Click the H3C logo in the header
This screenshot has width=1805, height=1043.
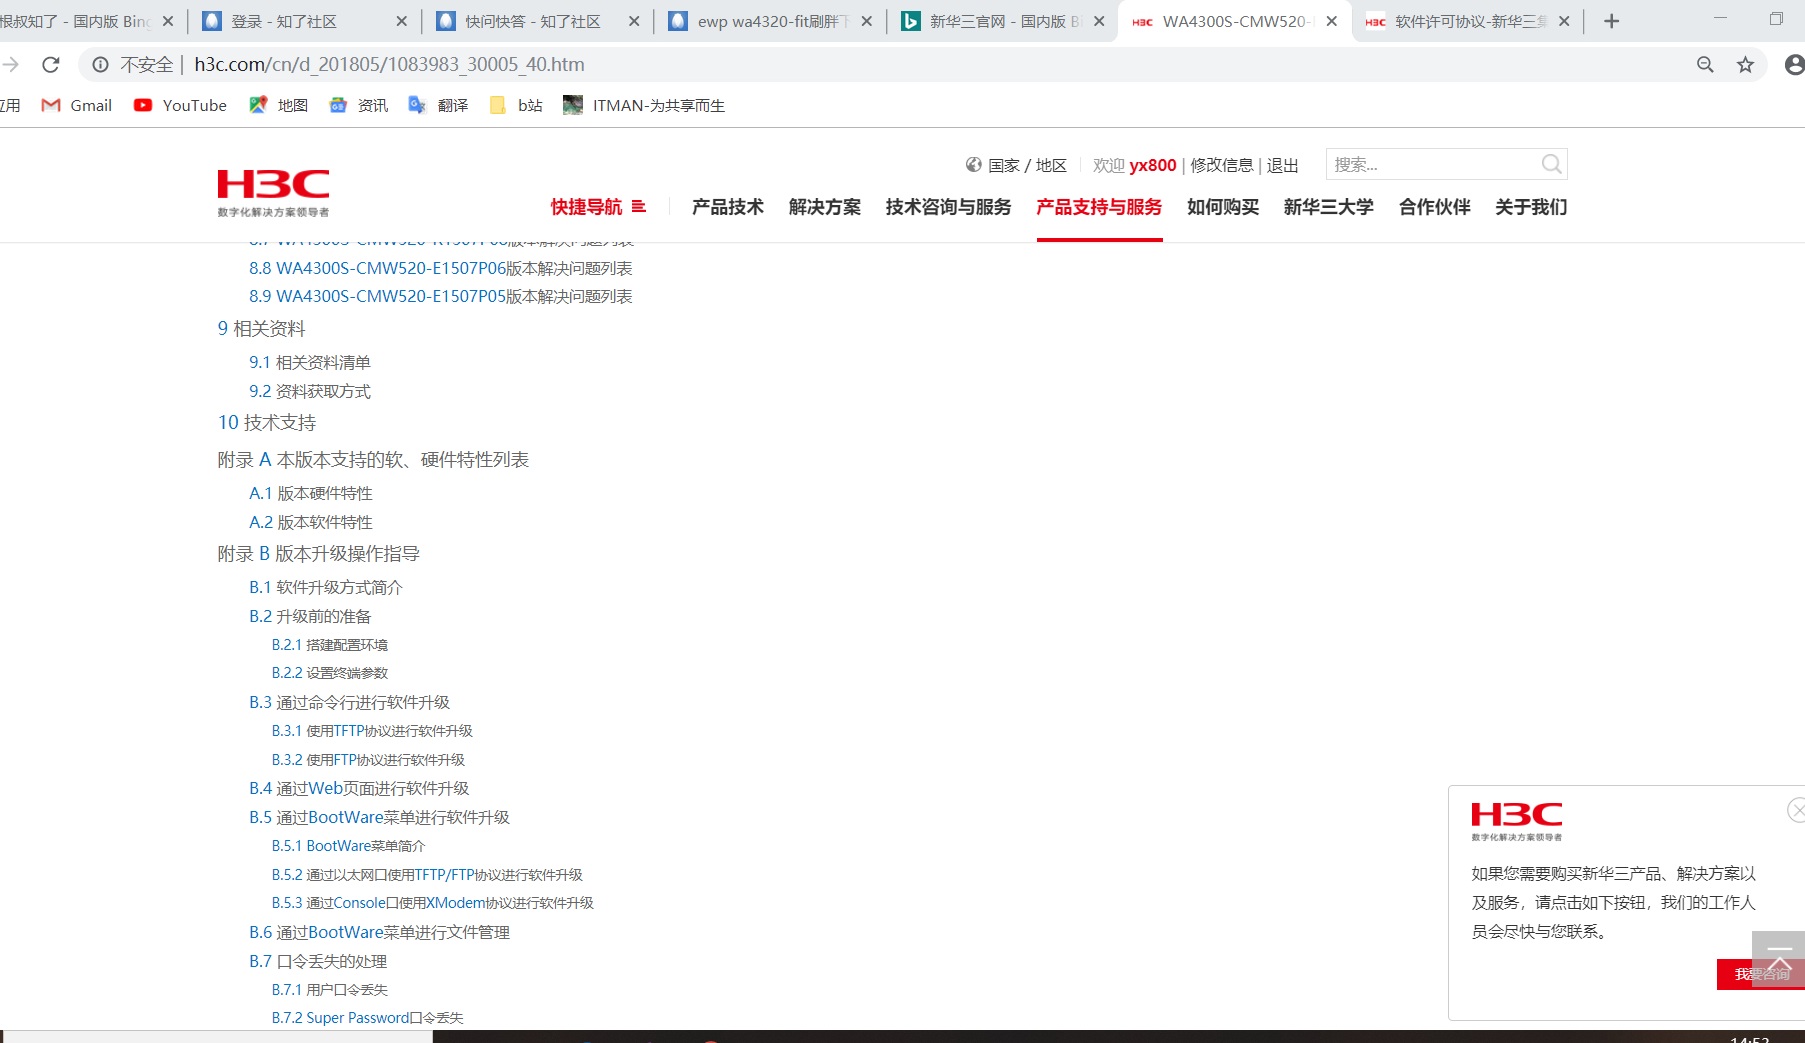click(273, 193)
